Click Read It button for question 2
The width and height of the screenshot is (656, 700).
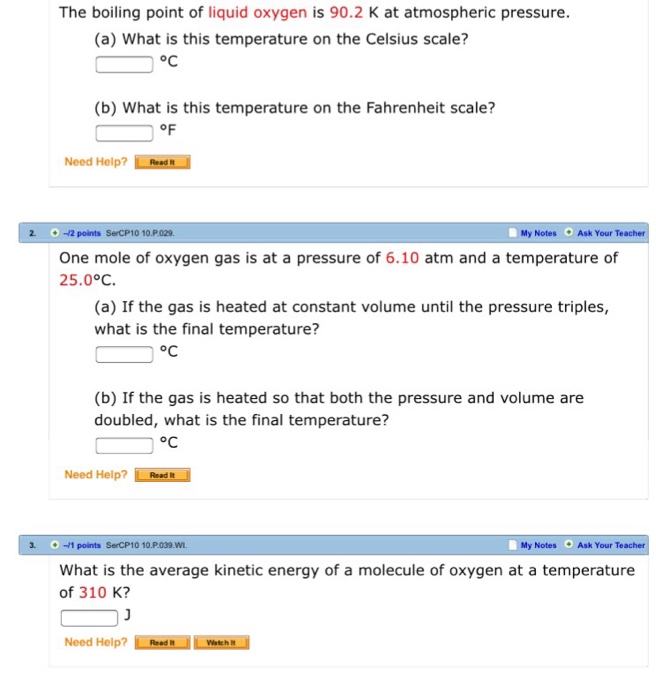pos(162,475)
